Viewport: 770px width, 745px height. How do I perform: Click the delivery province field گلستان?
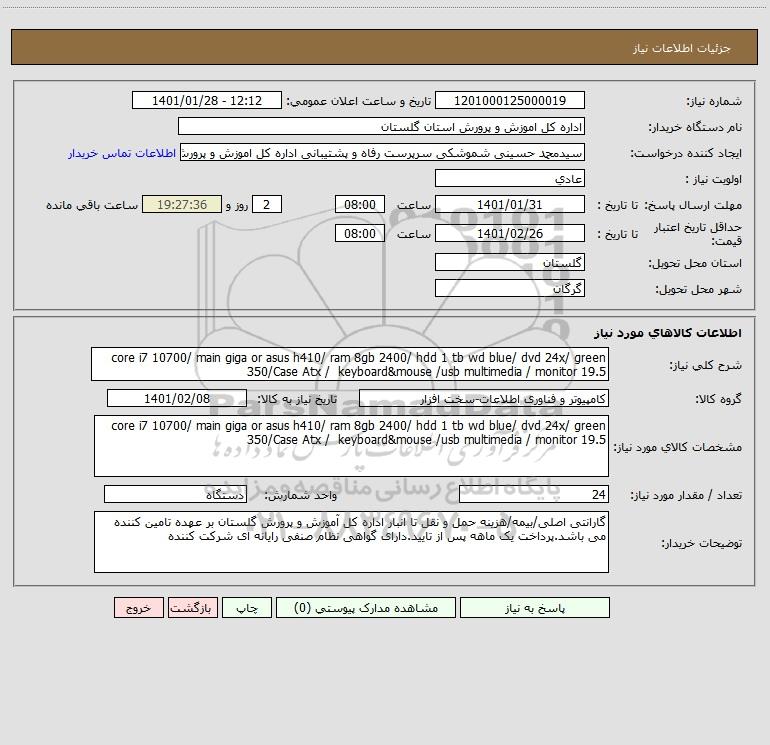point(510,262)
